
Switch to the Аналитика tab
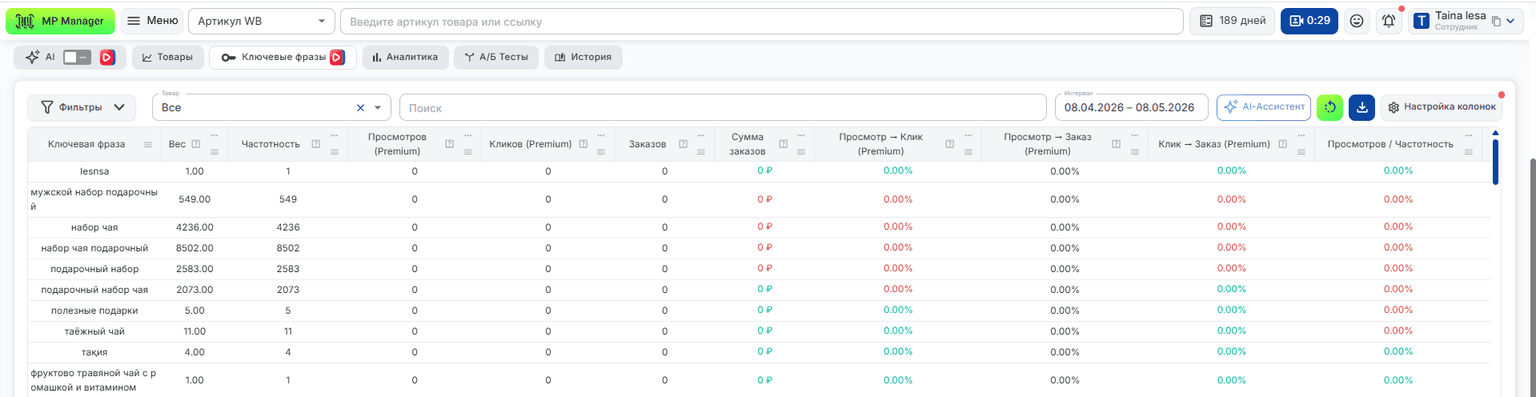coord(405,58)
